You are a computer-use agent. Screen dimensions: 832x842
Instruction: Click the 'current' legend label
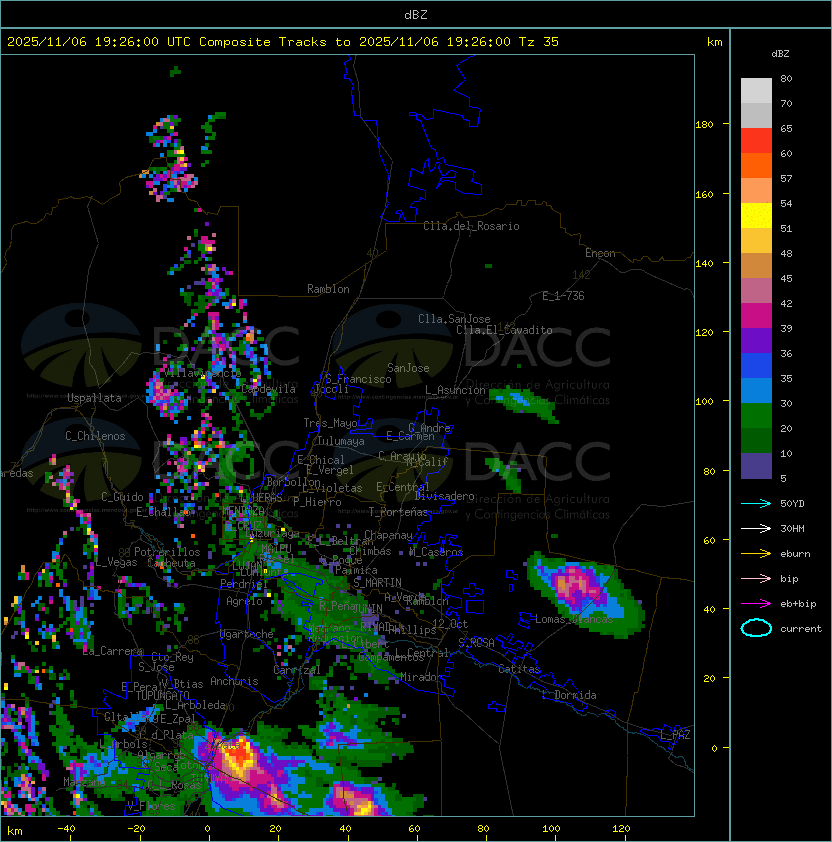801,629
